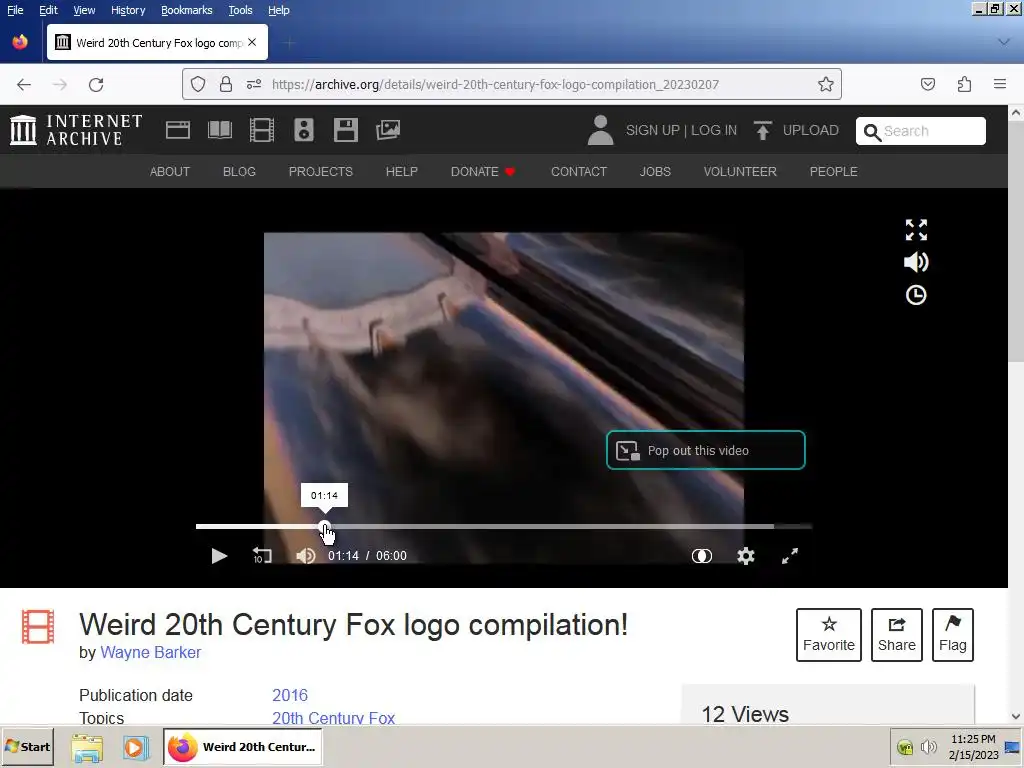Image resolution: width=1024 pixels, height=768 pixels.
Task: Open the Firefox extensions puzzle icon
Action: (x=965, y=84)
